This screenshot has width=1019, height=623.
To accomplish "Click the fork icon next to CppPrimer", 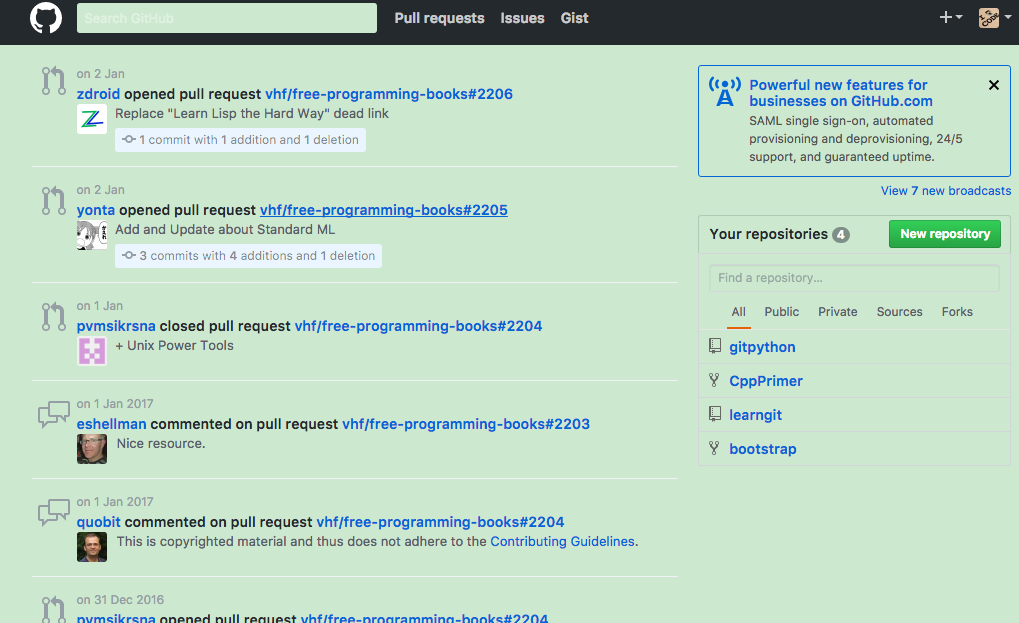I will tap(714, 380).
